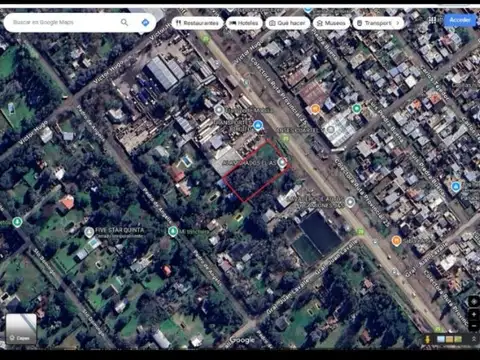This screenshot has width=480, height=360.
Task: Click the green imagery thumbnail in bottom strip
Action: [458, 339]
